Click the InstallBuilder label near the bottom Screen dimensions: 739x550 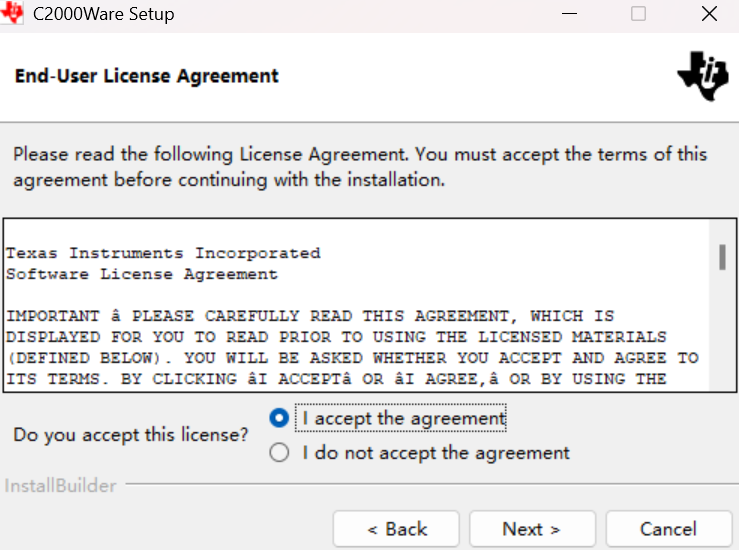pyautogui.click(x=60, y=485)
